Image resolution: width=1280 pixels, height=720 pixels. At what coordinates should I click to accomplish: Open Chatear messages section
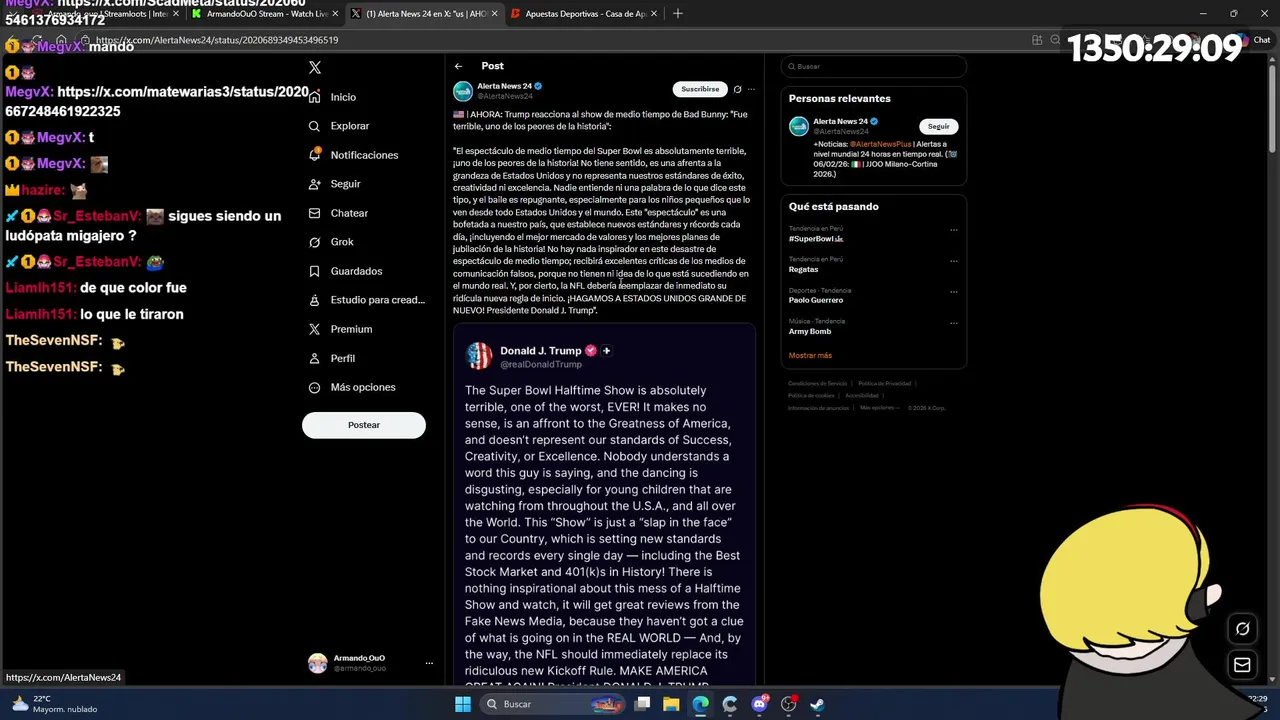tap(338, 213)
